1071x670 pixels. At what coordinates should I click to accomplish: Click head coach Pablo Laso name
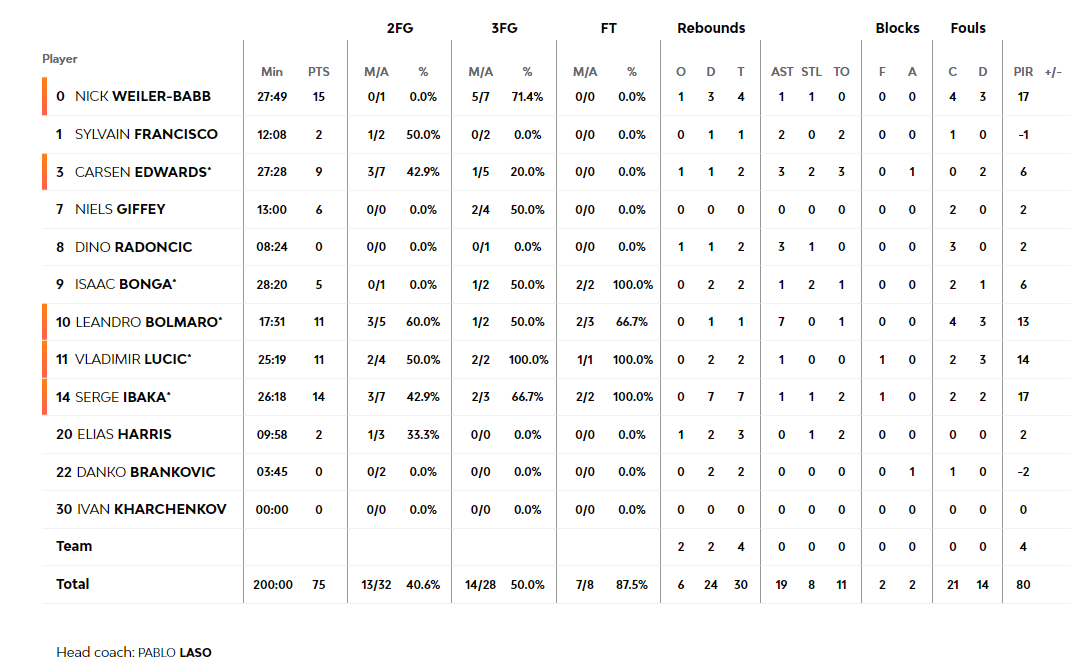click(x=175, y=653)
